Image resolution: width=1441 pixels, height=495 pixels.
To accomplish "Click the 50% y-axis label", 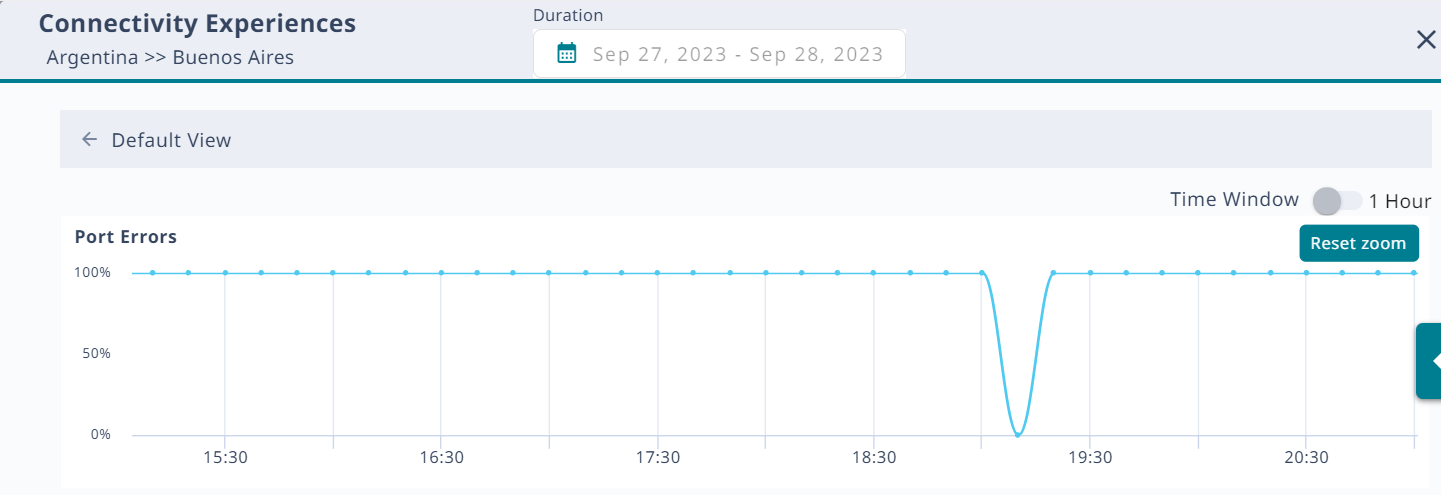I will coord(95,354).
